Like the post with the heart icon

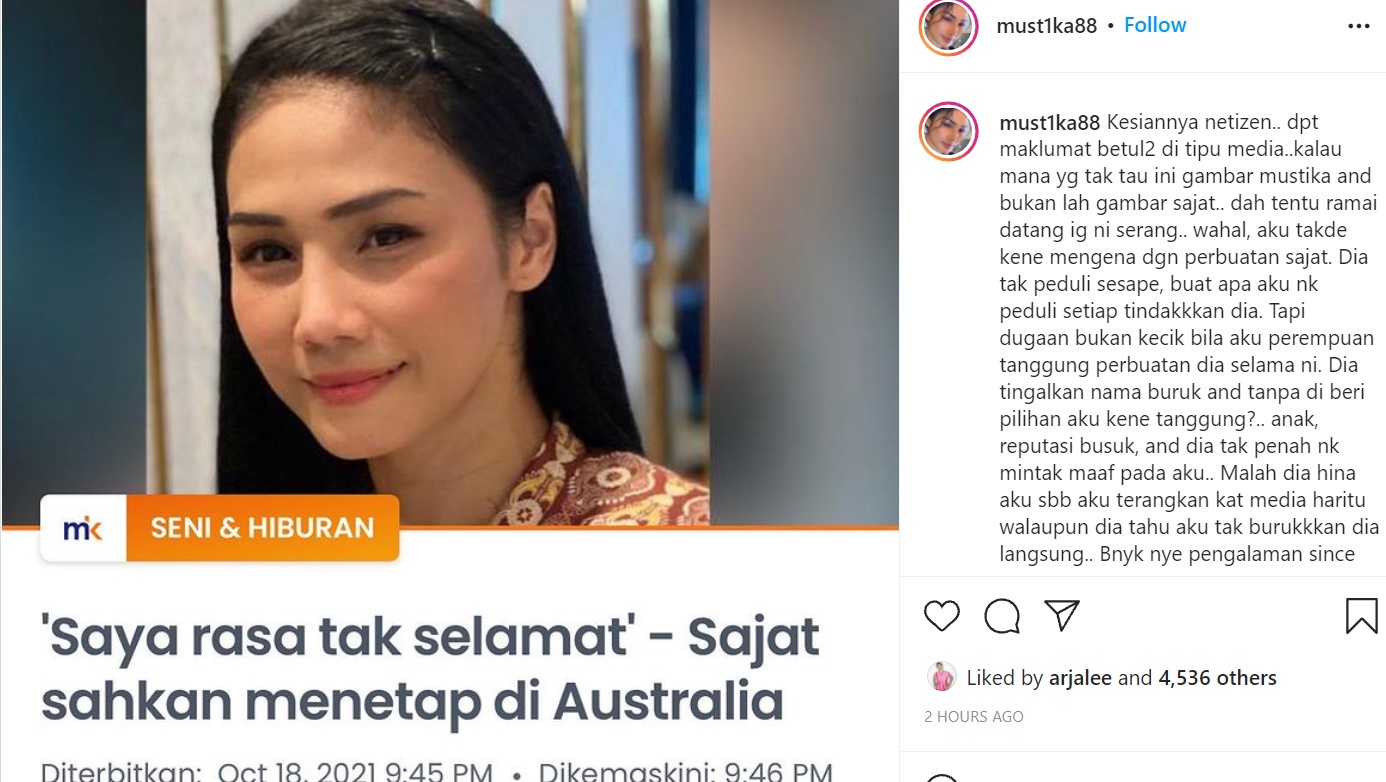click(941, 616)
